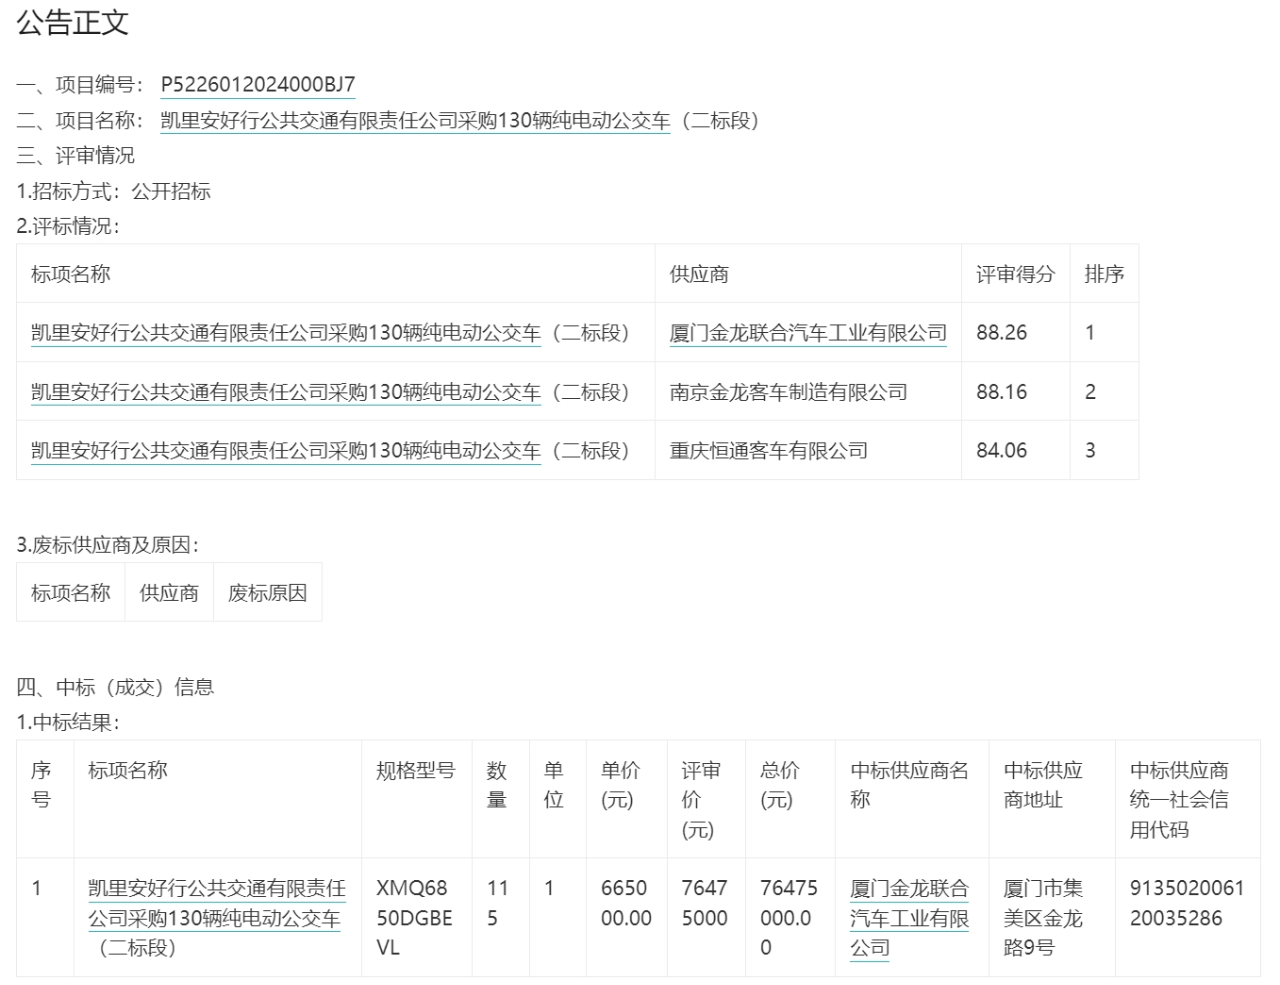The image size is (1280, 985).
Task: Select the text 1.招标方式：公开招标
Action: pos(113,191)
